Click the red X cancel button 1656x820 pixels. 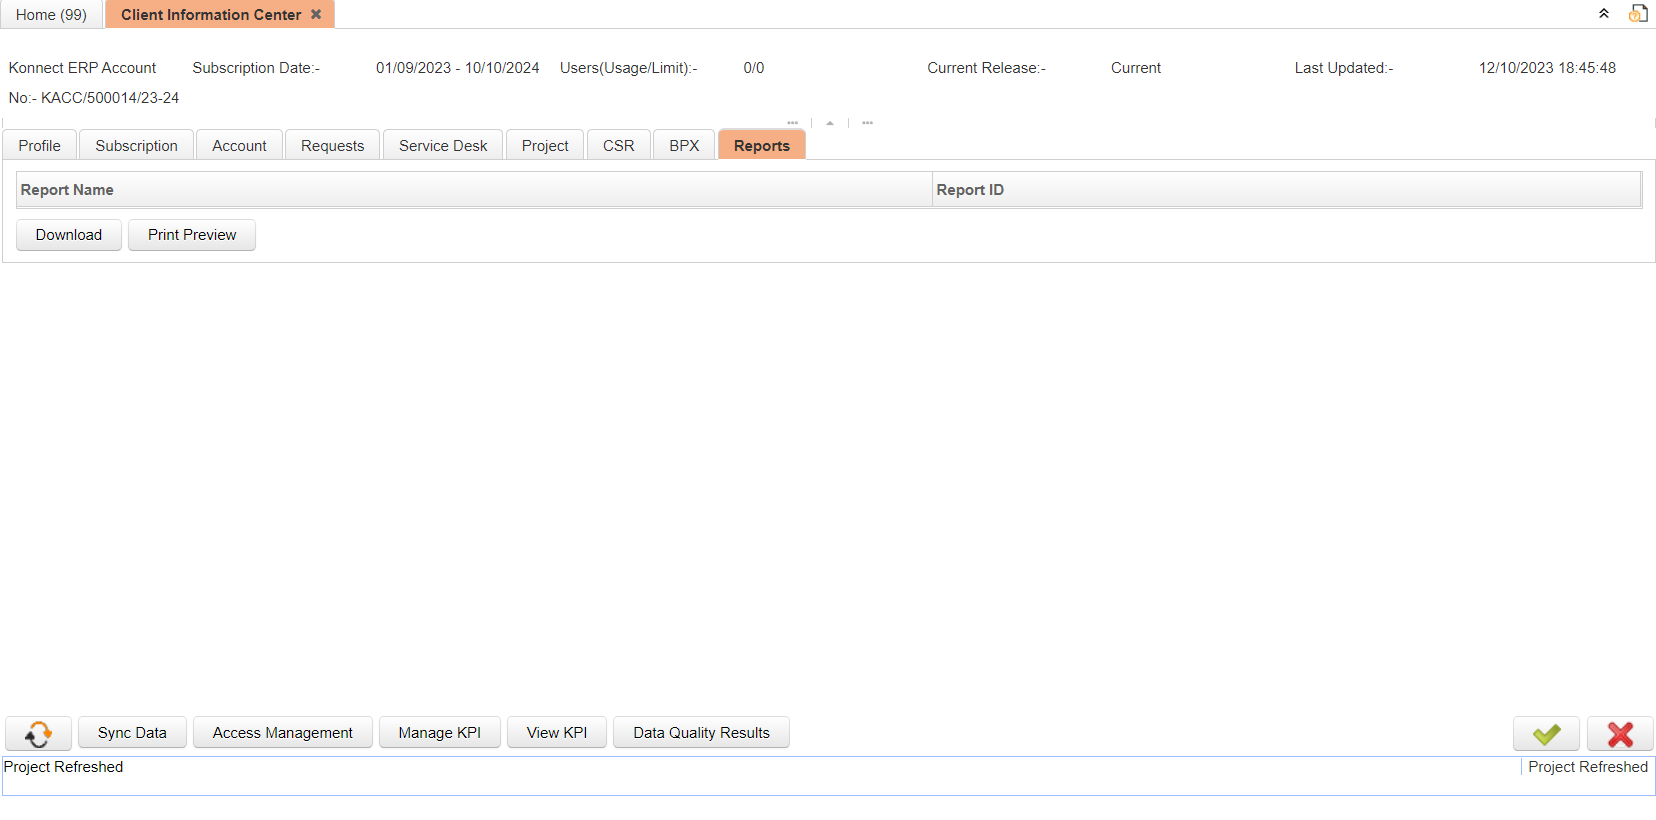point(1619,734)
